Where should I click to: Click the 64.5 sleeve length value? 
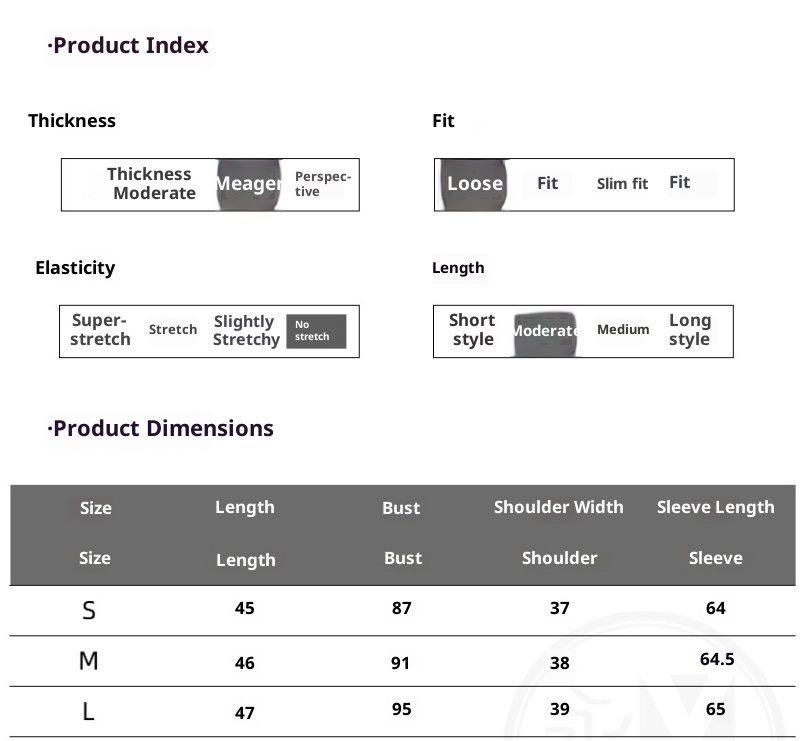coord(717,659)
